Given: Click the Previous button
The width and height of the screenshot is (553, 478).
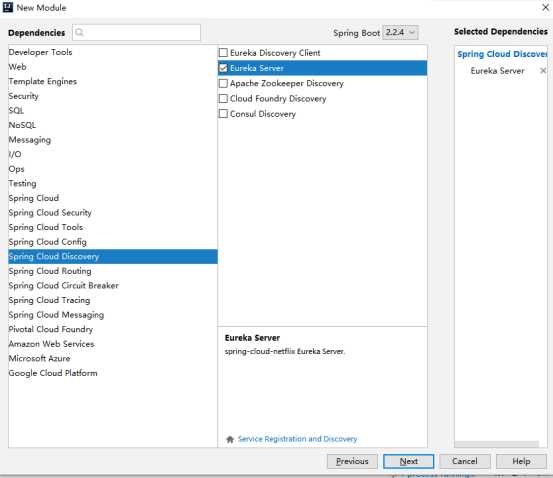Looking at the screenshot, I should tap(352, 461).
